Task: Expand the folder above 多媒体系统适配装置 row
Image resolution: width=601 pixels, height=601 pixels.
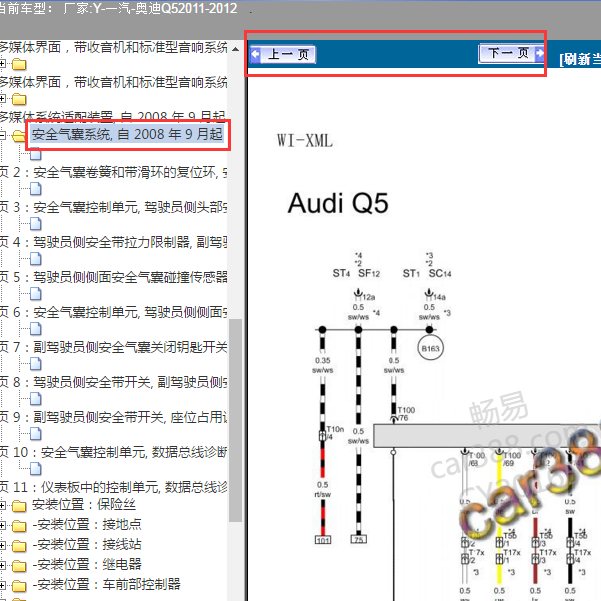Action: (2, 99)
